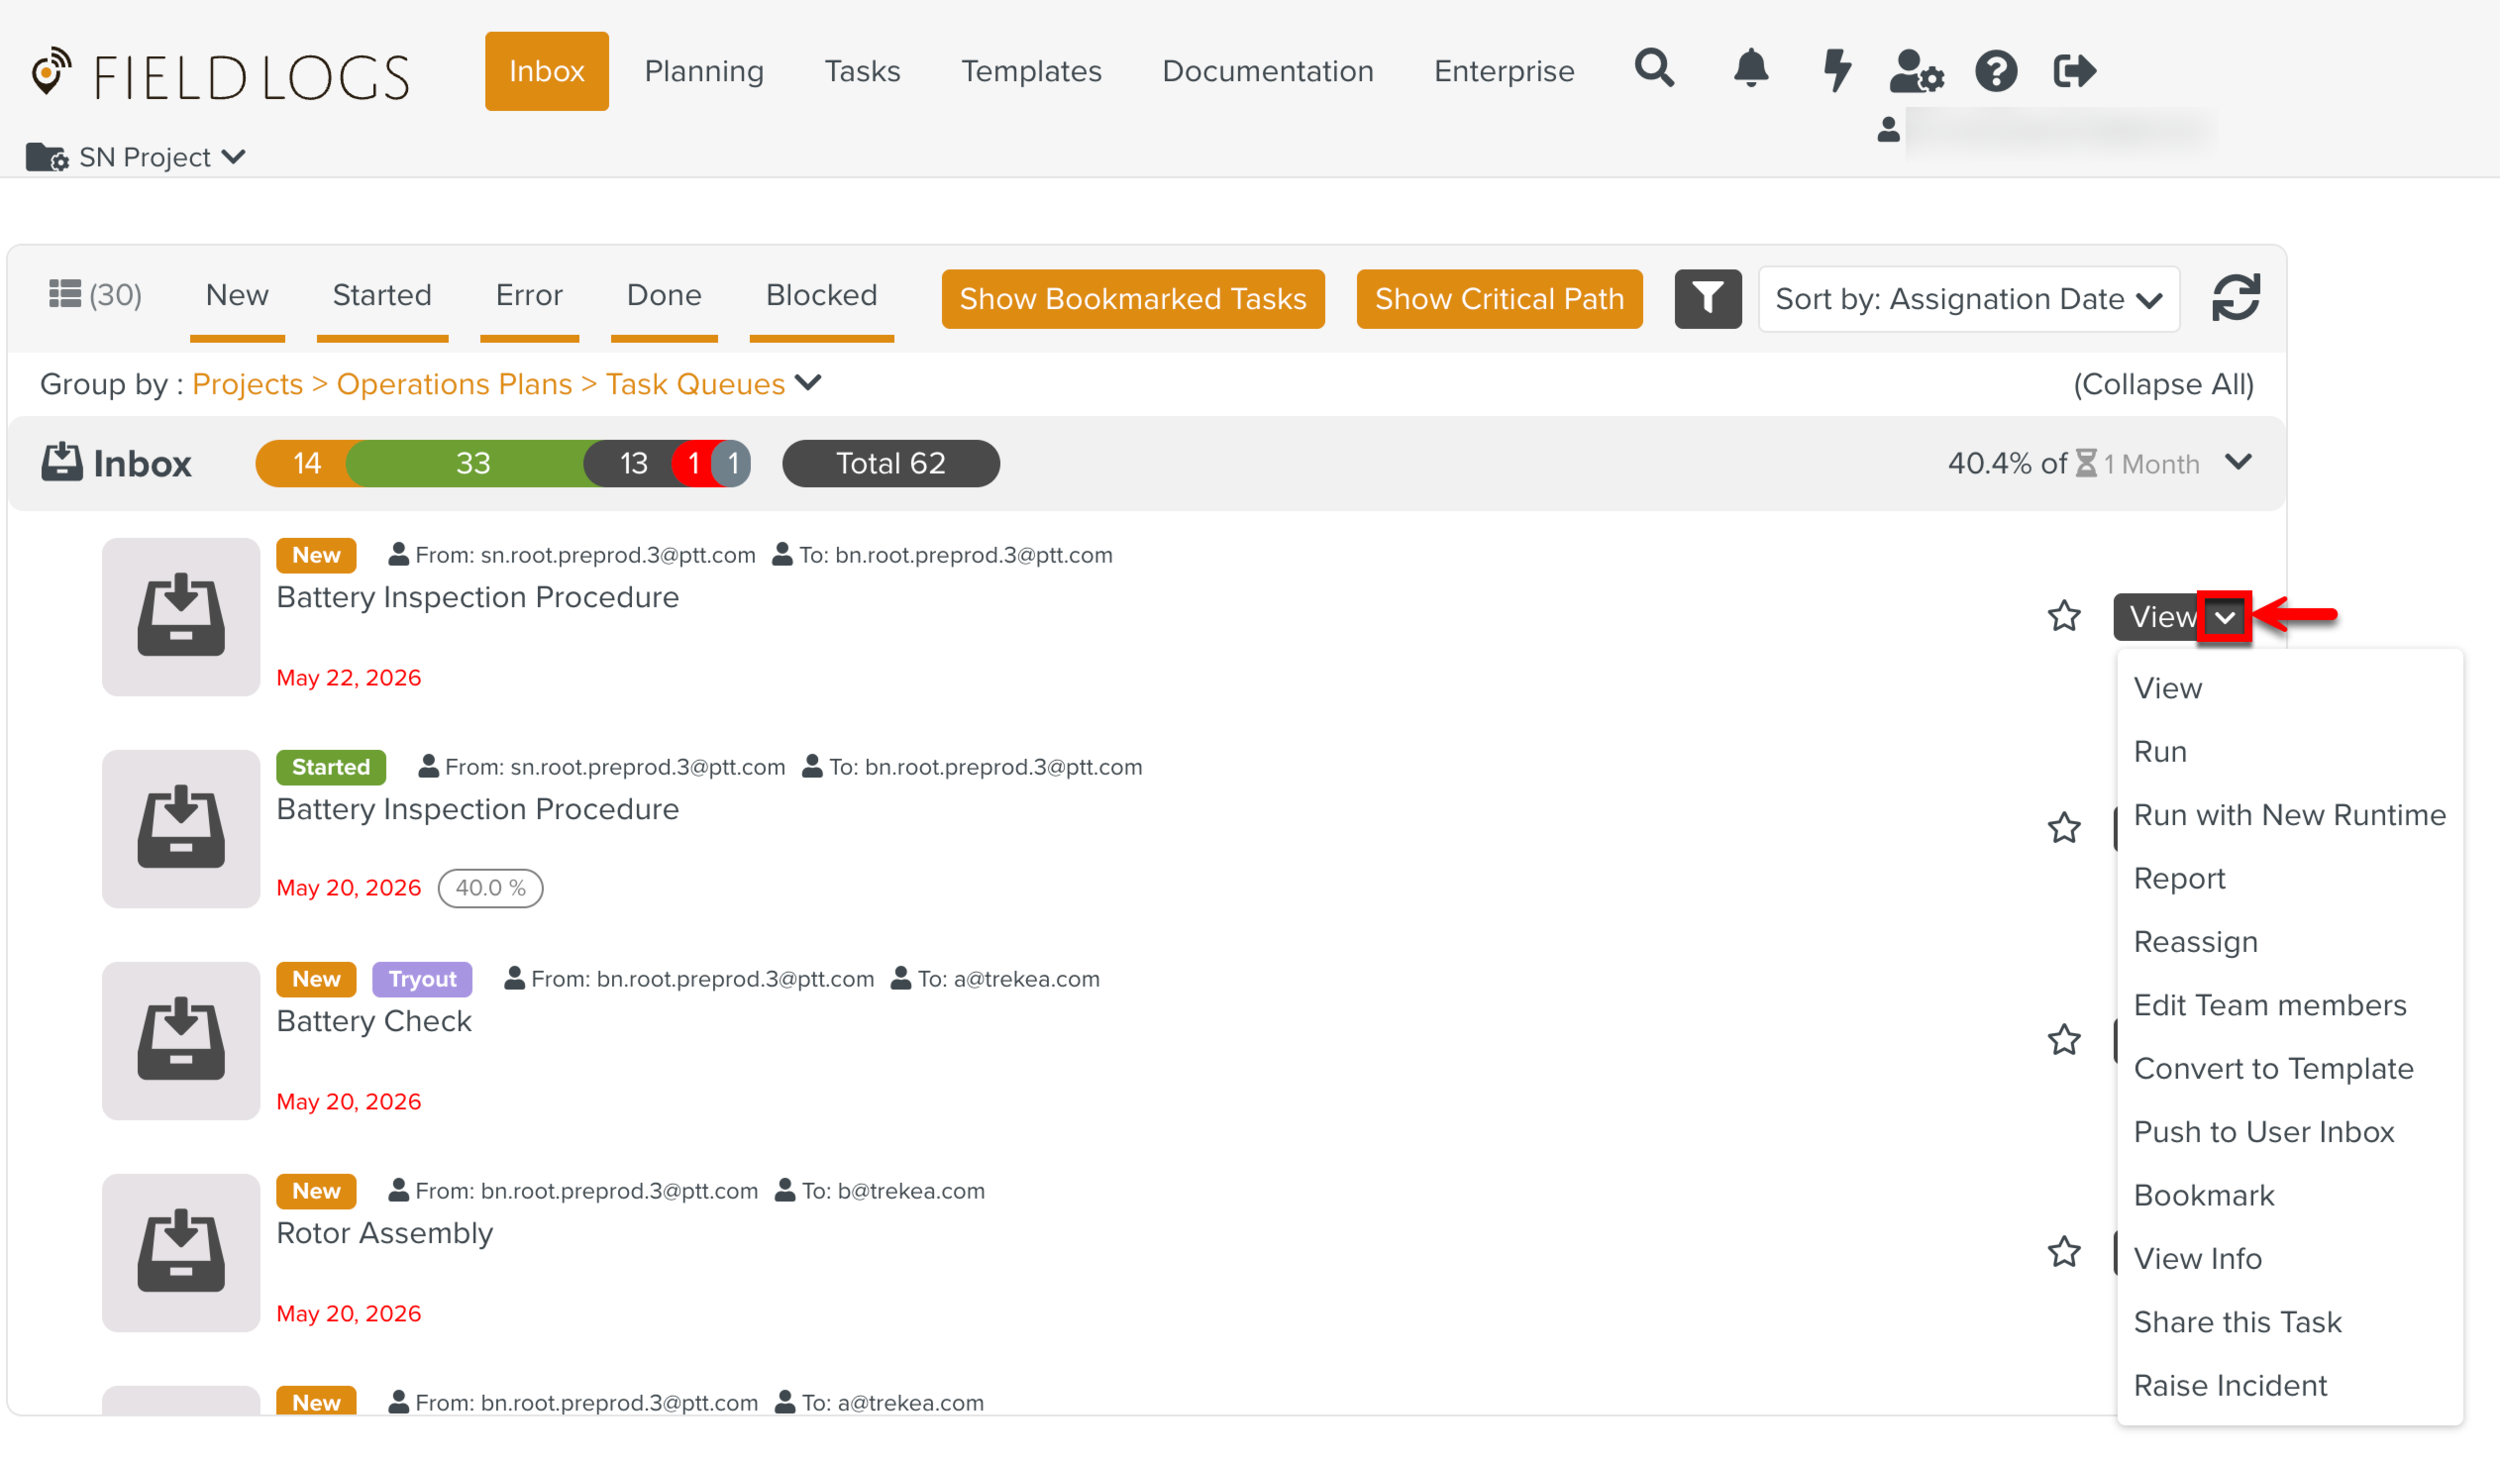The height and width of the screenshot is (1466, 2500).
Task: Filter by Error status tab
Action: click(529, 296)
